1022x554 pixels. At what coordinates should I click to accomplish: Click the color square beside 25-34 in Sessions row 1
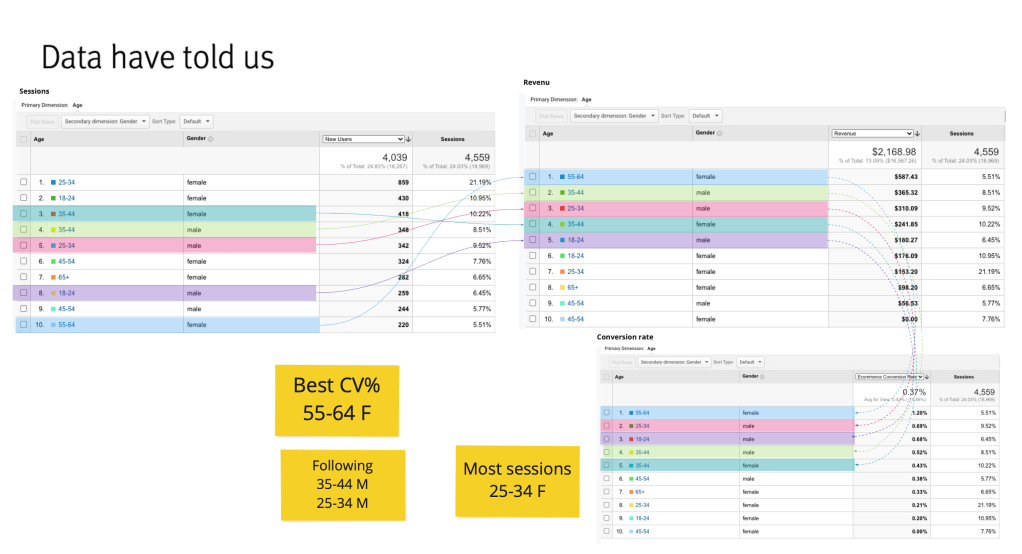(52, 183)
